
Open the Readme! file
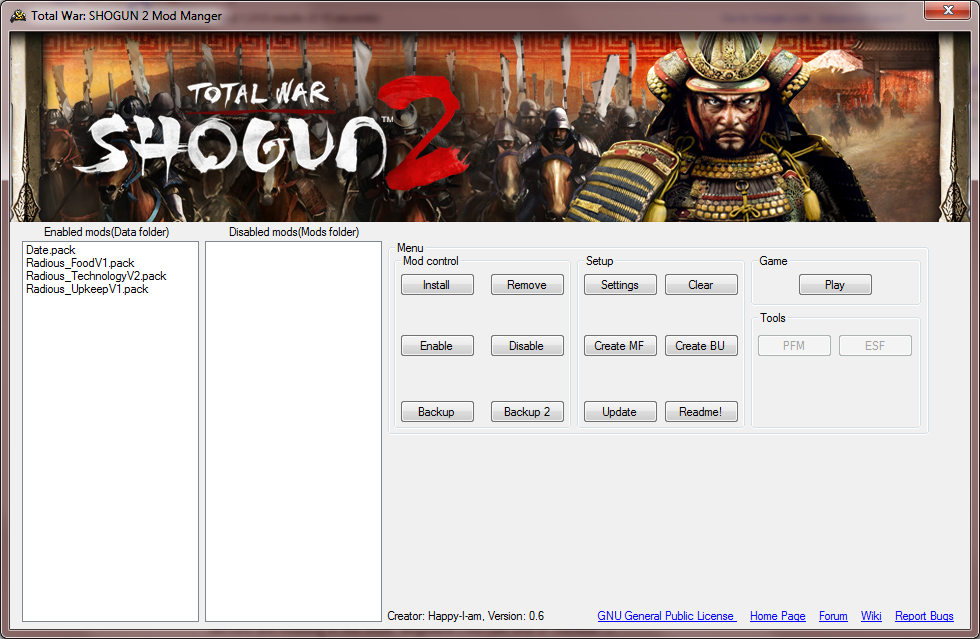coord(701,411)
